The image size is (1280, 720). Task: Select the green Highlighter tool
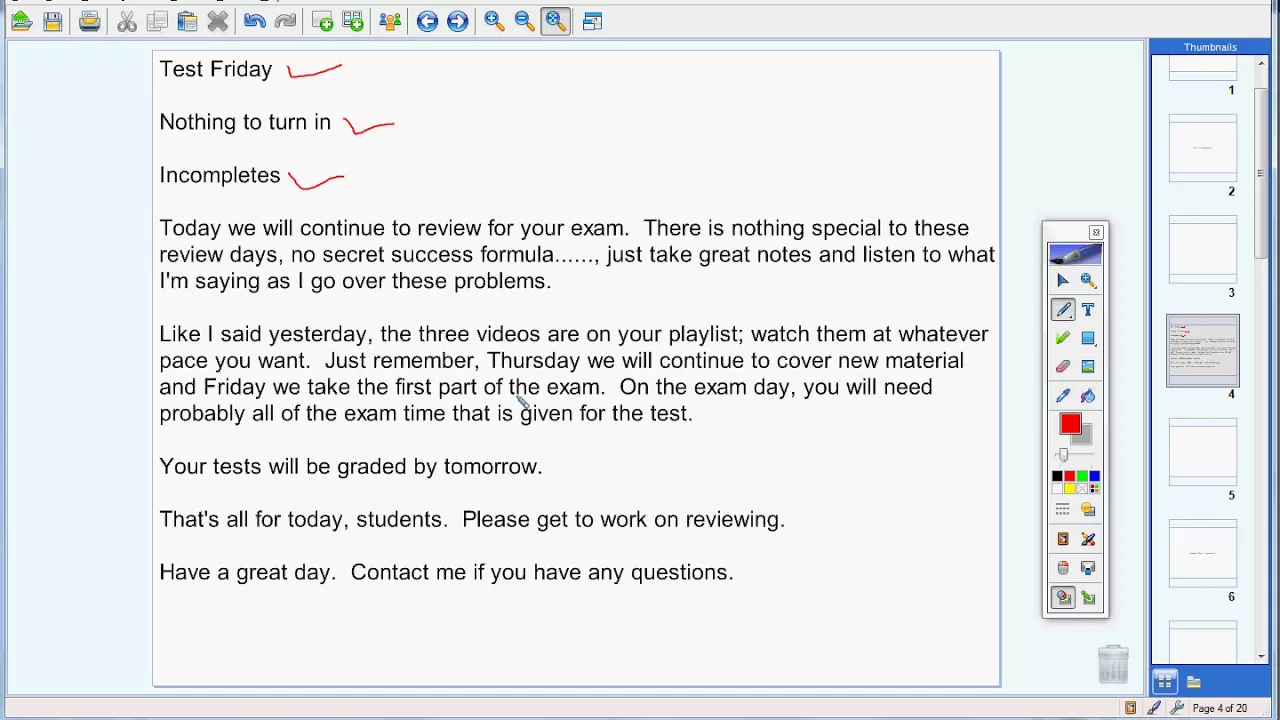[x=1062, y=338]
